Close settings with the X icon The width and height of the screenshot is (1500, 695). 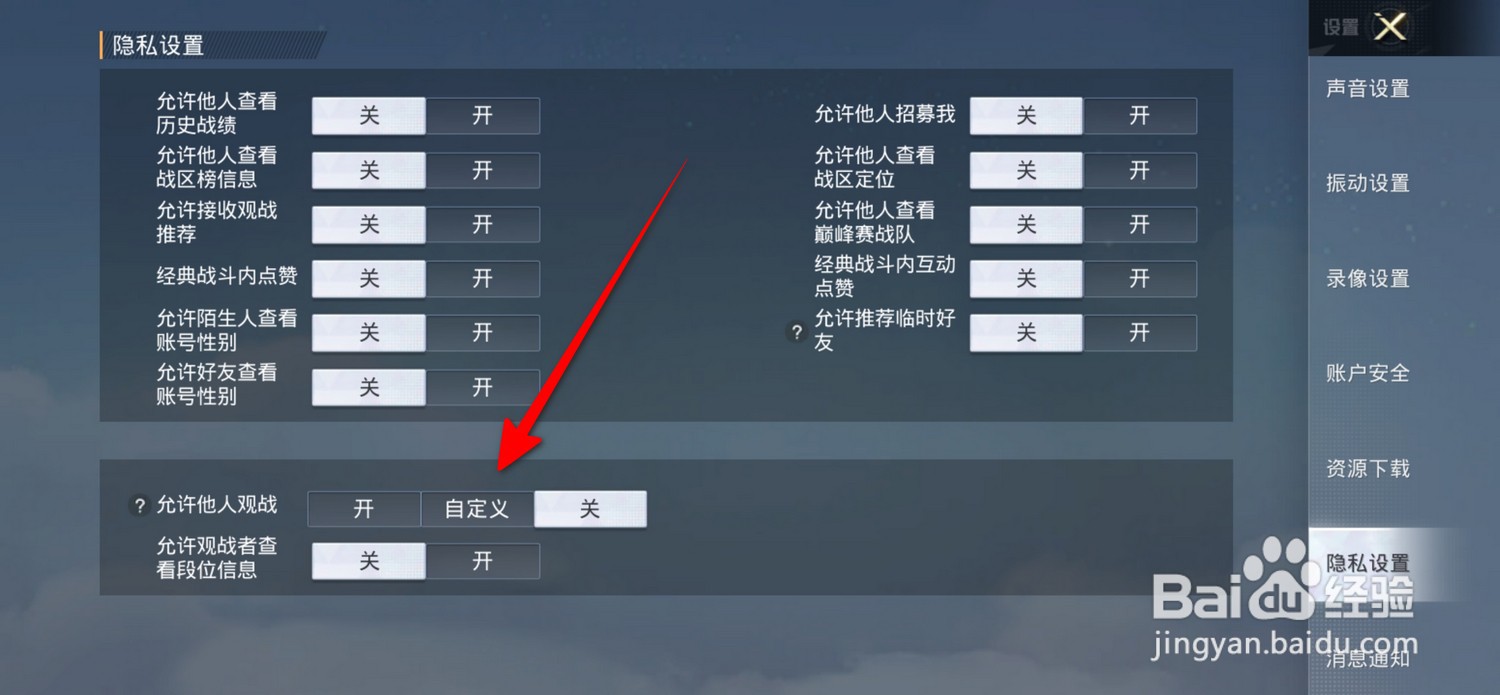tap(1390, 27)
